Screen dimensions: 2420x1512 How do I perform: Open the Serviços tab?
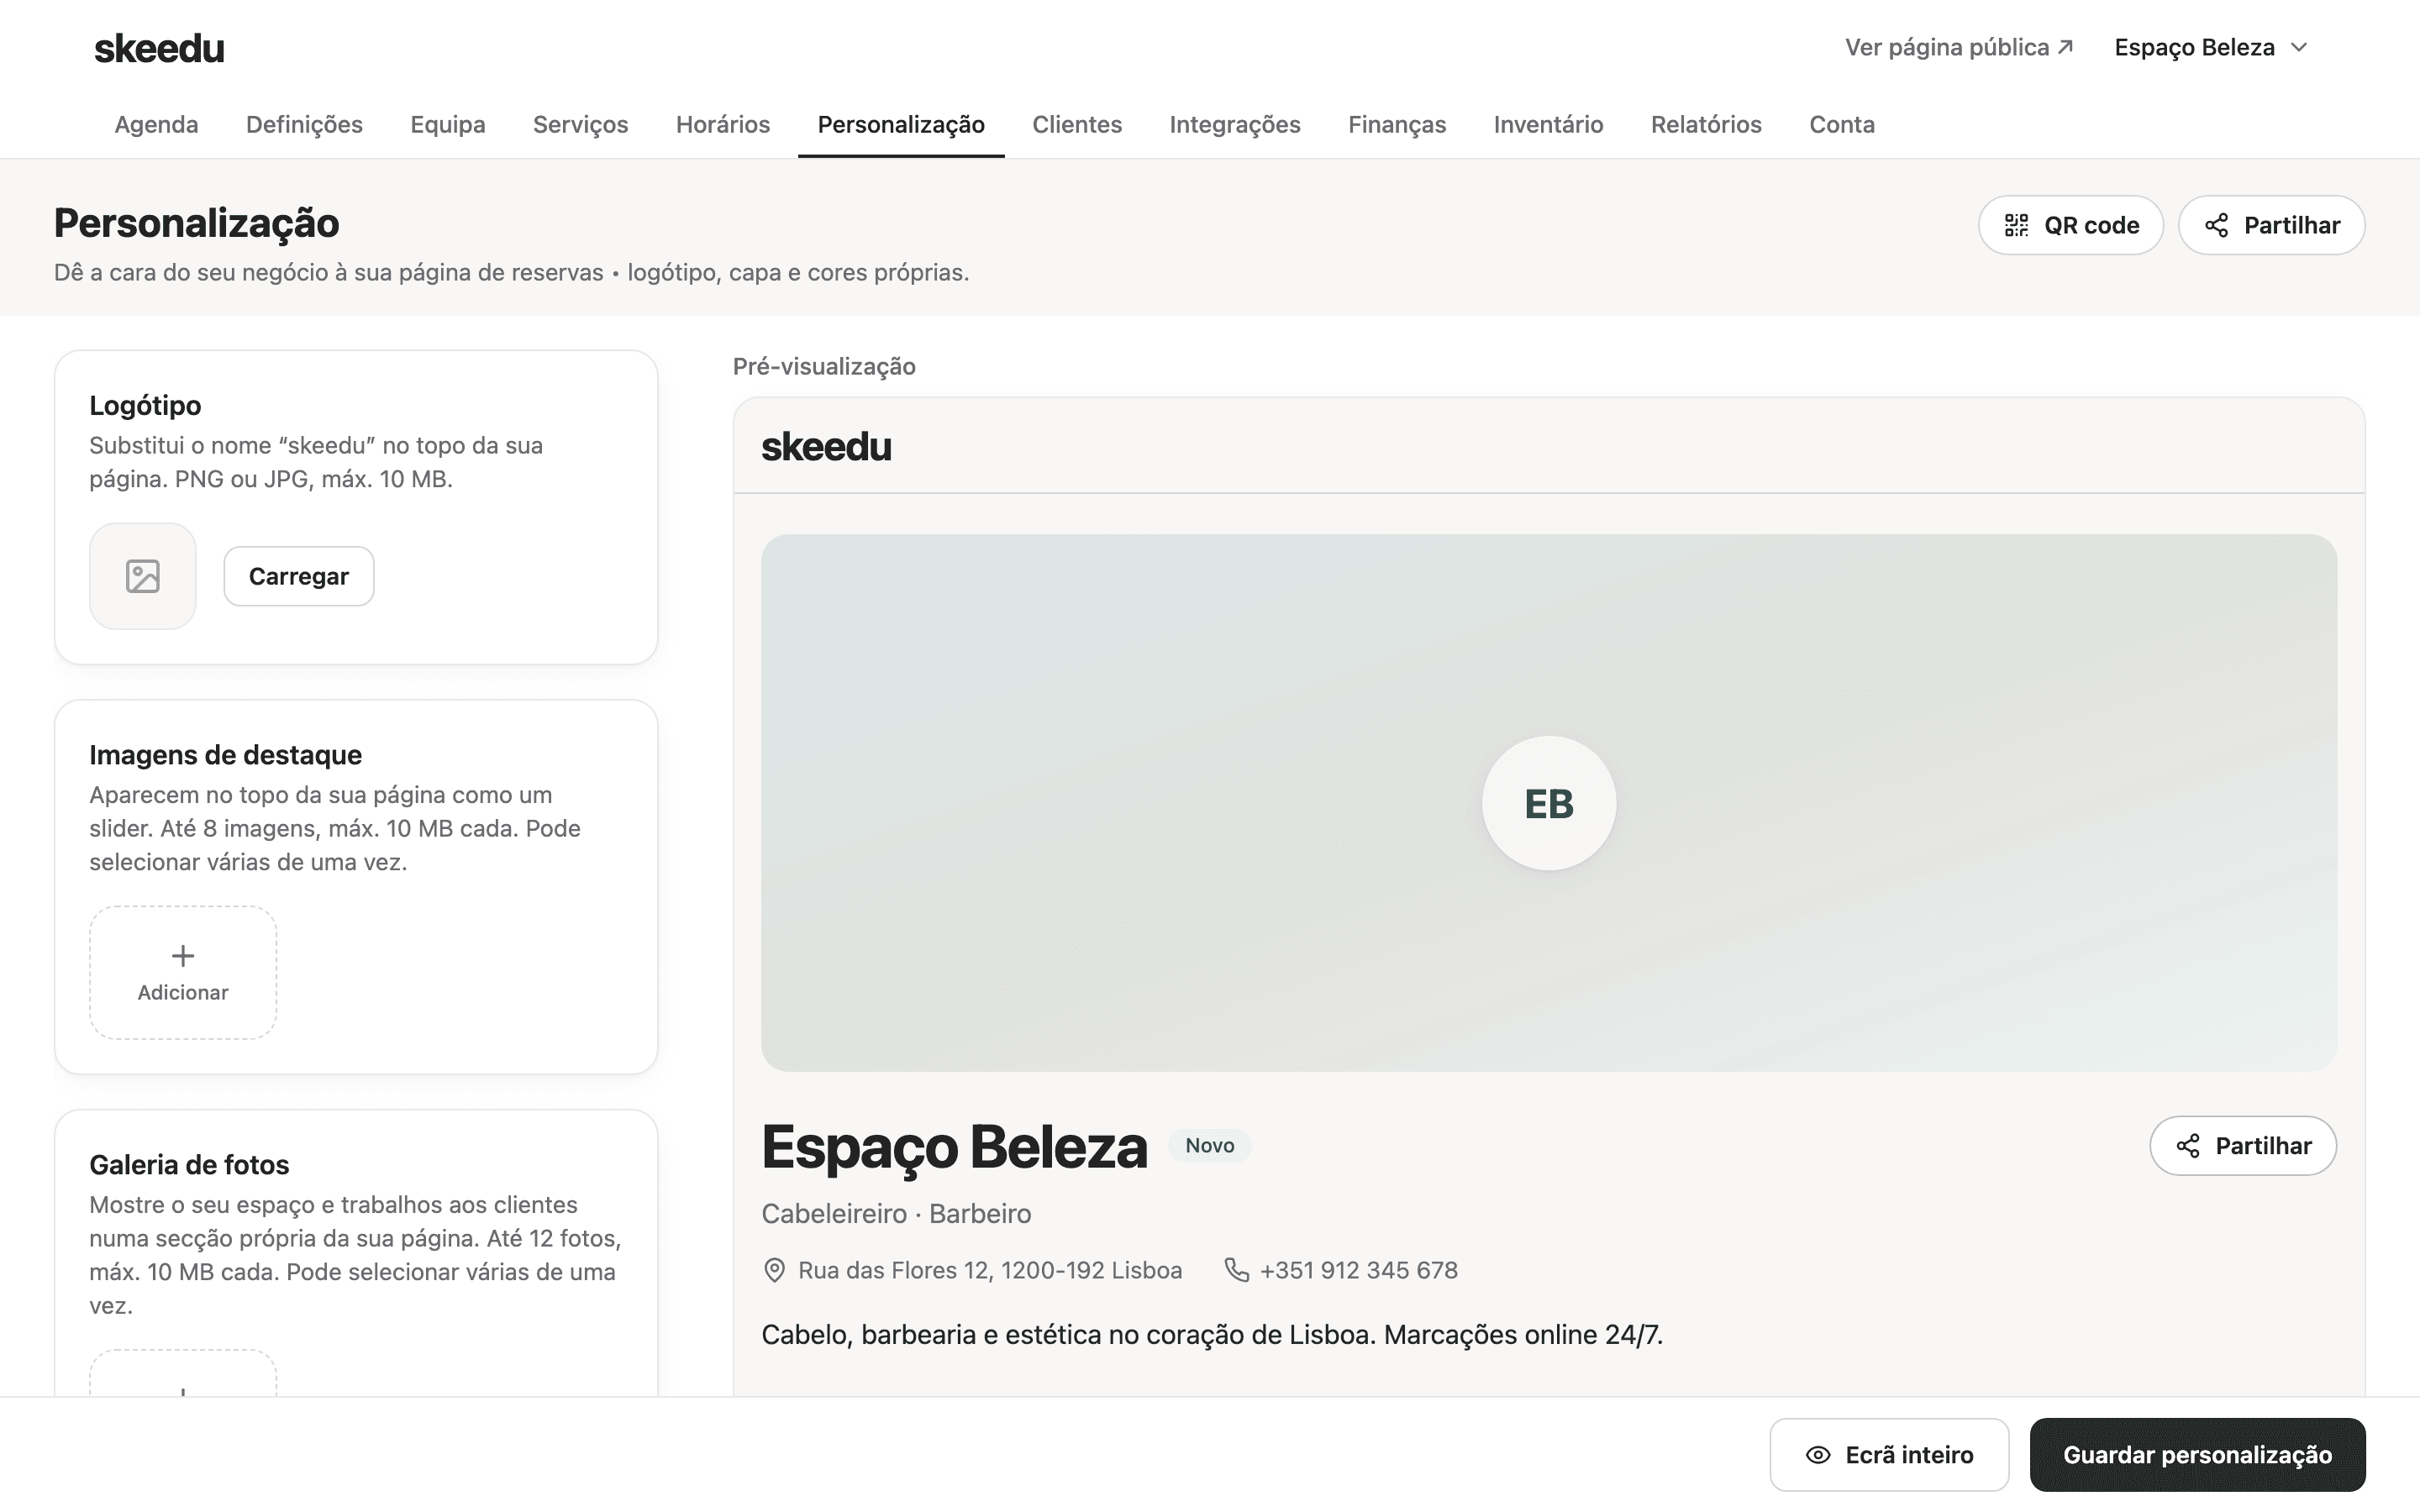[580, 124]
